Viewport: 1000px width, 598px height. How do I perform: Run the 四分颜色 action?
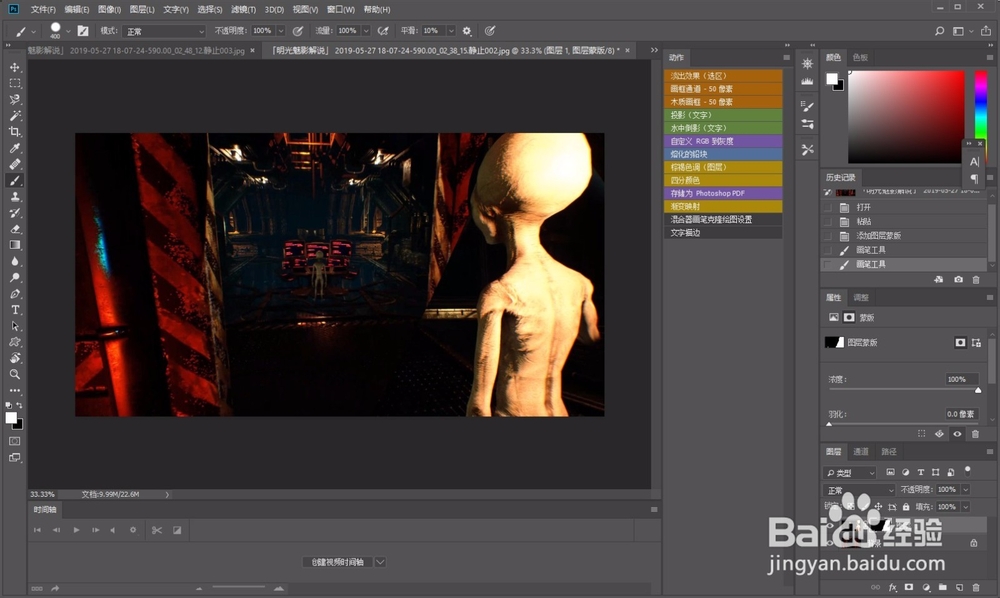(723, 180)
